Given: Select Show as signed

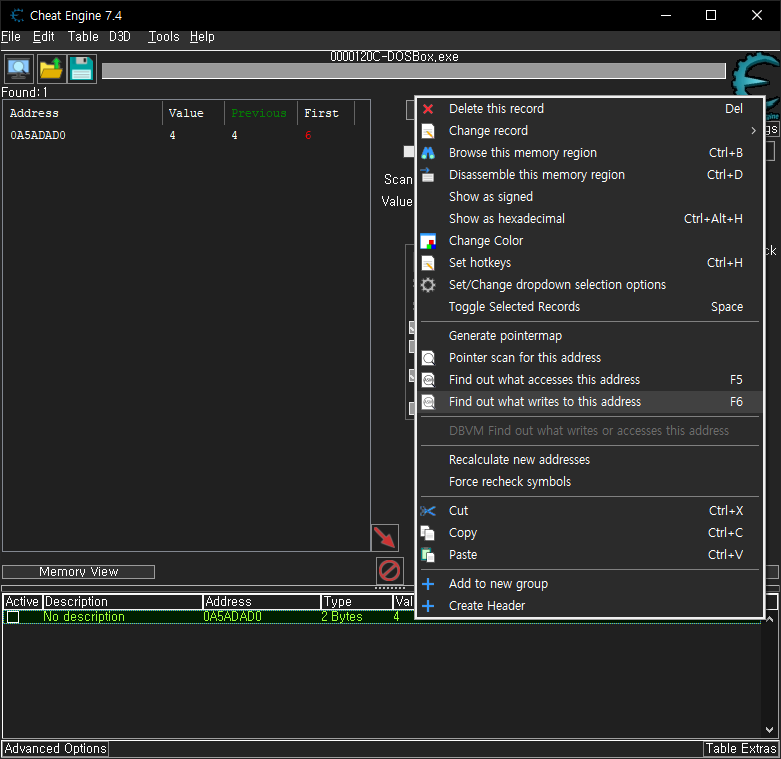Looking at the screenshot, I should (590, 197).
